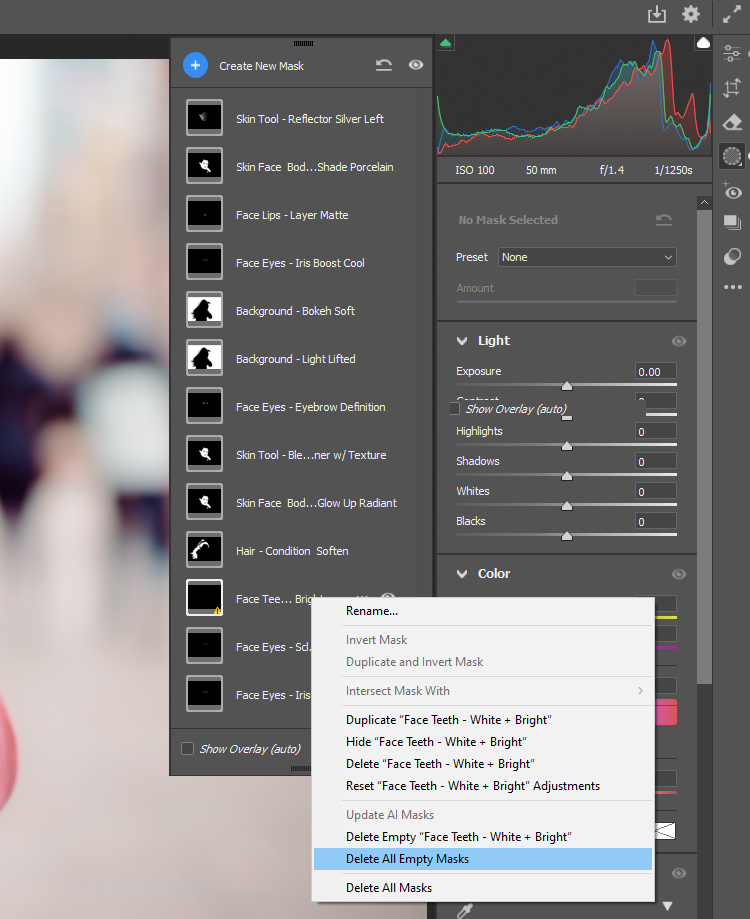This screenshot has width=750, height=919.
Task: Select the Healing eraser tool
Action: coord(732,122)
